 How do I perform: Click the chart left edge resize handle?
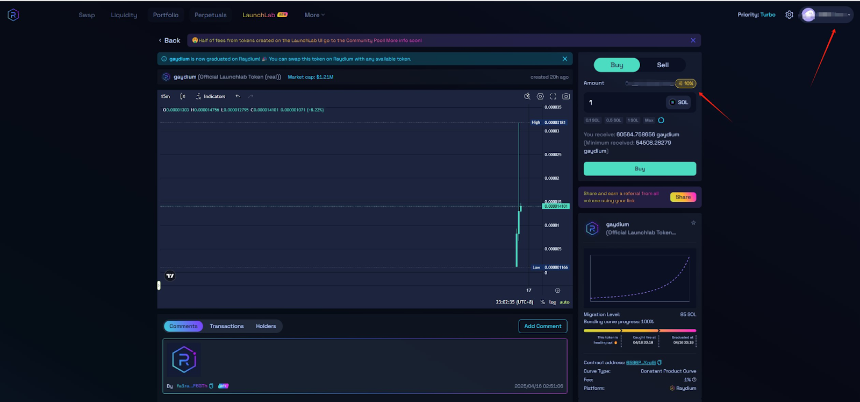point(159,285)
